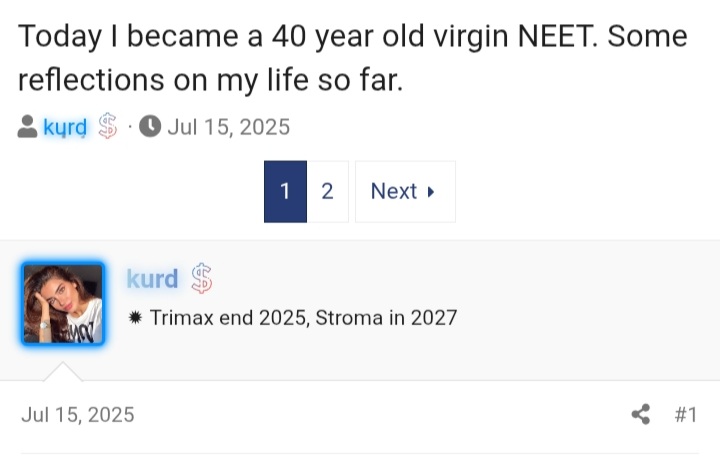Click the user title mentioning Trimax and Stroma
Viewport: 720px width, 462px height.
click(303, 318)
